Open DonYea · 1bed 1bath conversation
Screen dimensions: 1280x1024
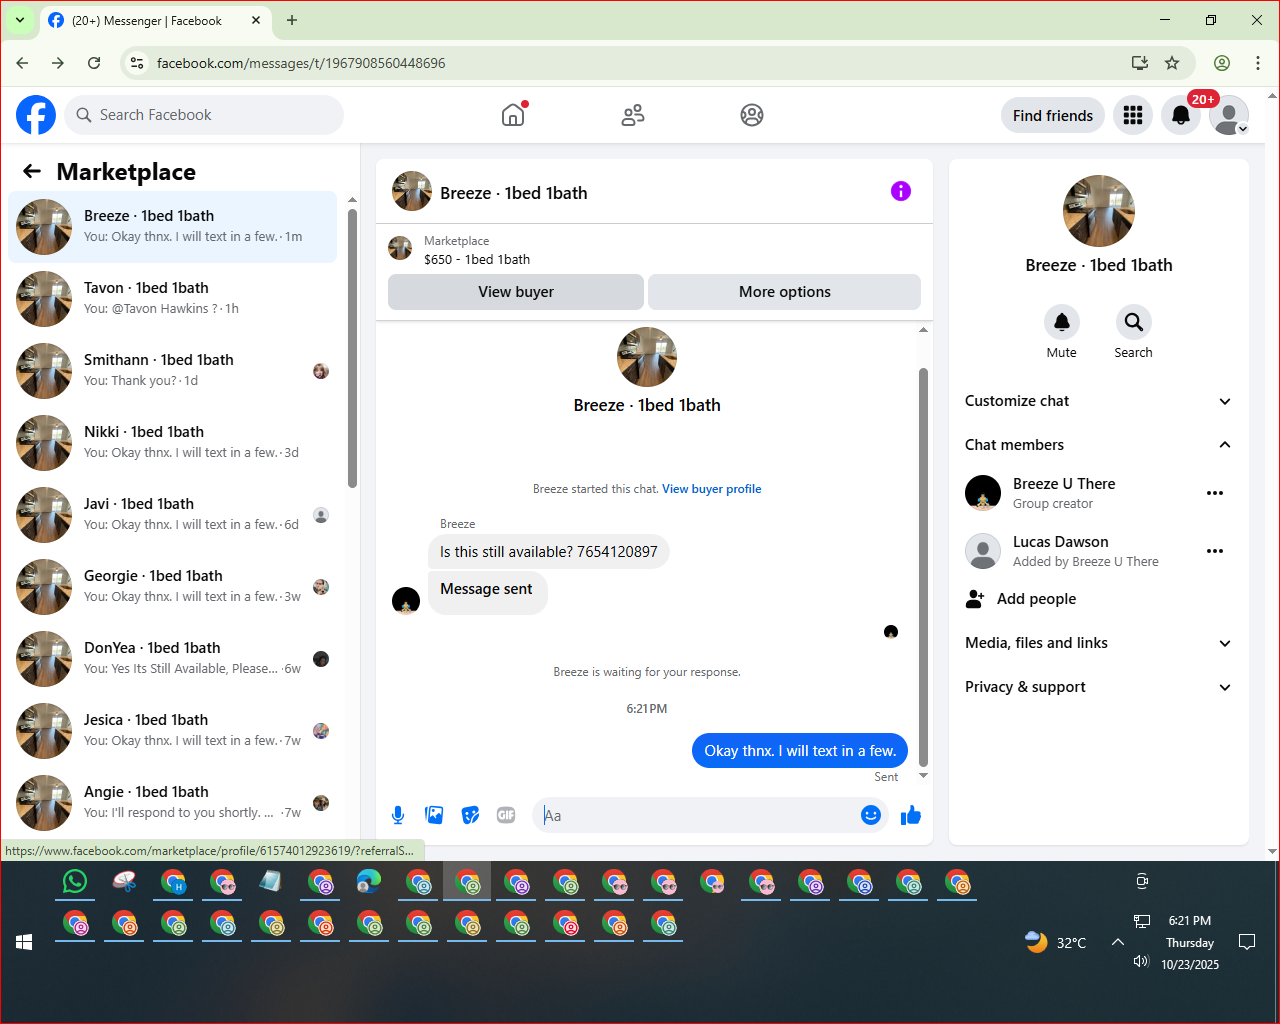point(172,659)
